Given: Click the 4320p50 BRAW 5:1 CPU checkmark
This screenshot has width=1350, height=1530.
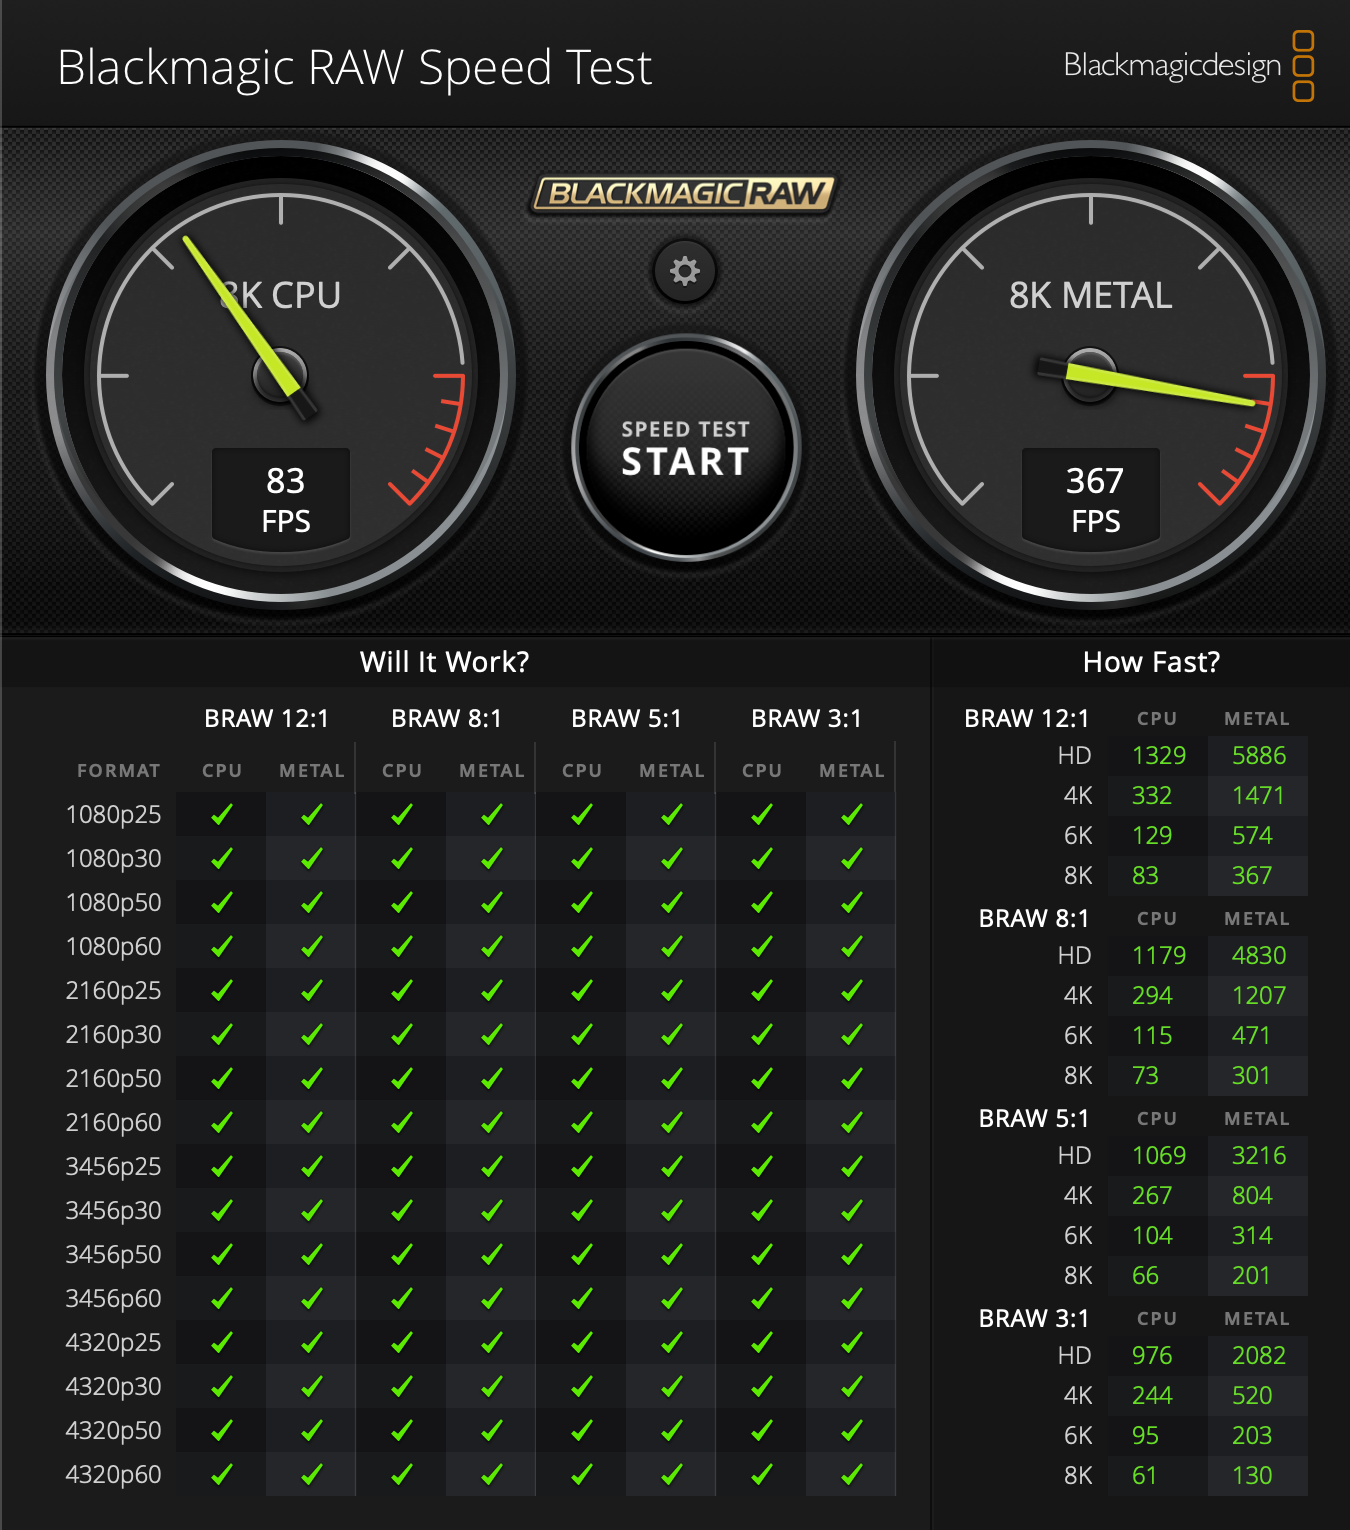Looking at the screenshot, I should (582, 1431).
